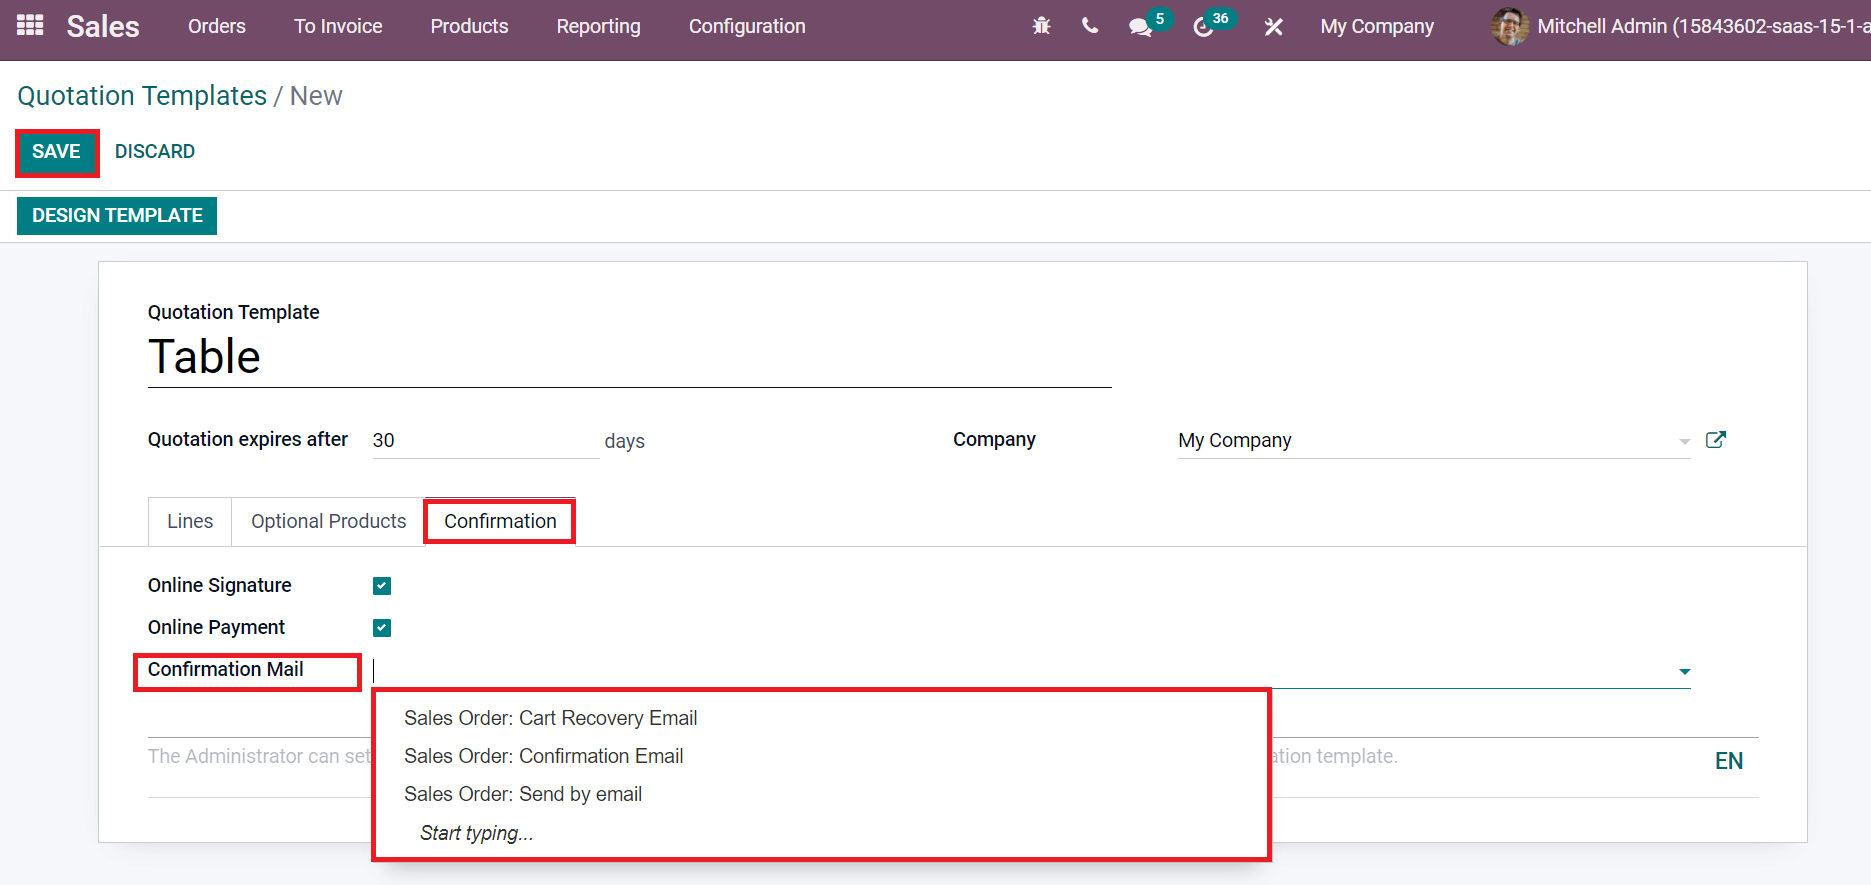Click the DESIGN TEMPLATE button
This screenshot has width=1871, height=885.
(117, 216)
